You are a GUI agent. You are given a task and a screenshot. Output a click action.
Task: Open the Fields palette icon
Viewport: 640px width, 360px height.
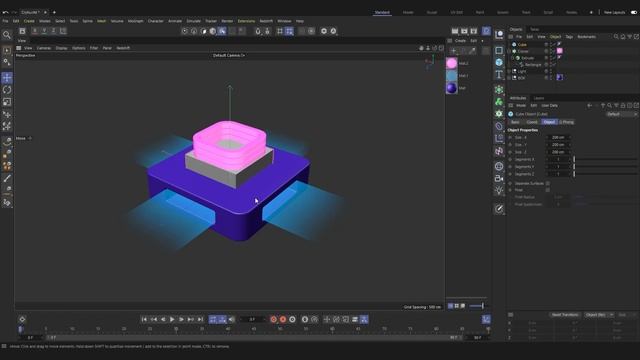499,151
